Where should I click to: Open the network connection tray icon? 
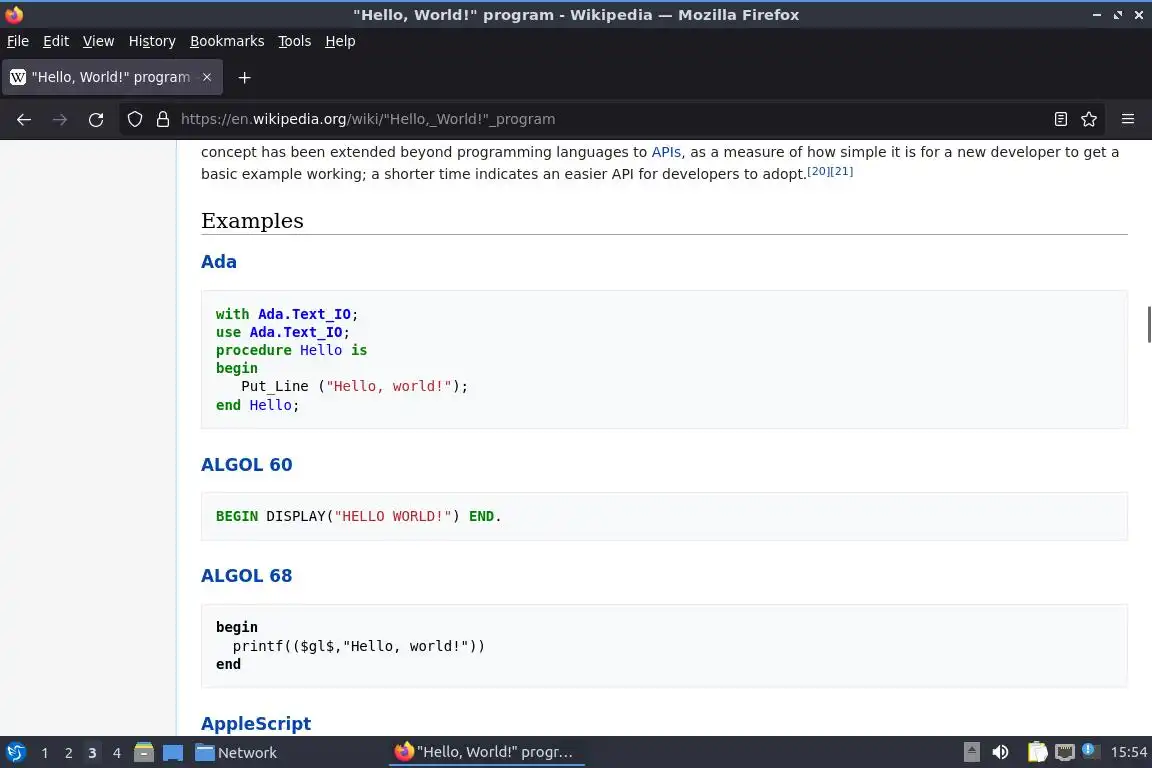(1065, 752)
